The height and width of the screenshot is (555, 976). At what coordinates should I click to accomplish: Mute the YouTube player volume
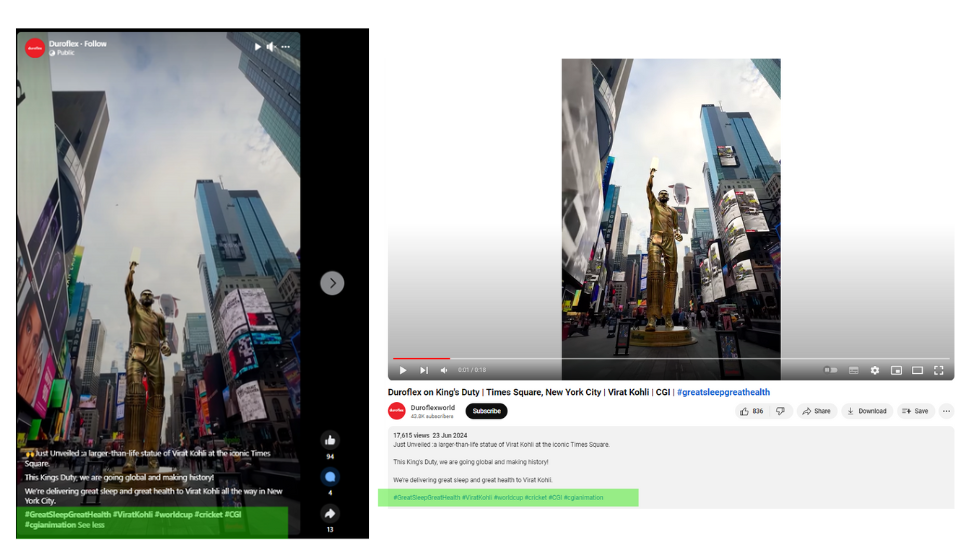444,370
